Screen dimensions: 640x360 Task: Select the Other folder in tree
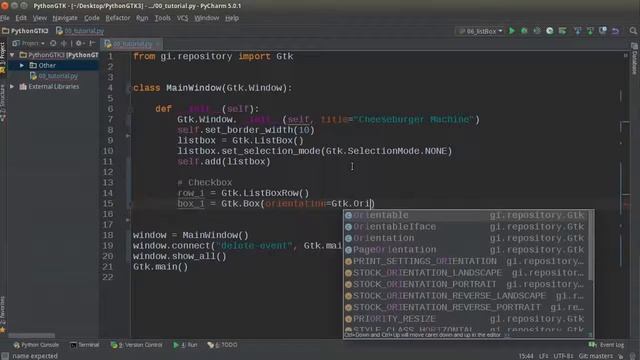(43, 65)
